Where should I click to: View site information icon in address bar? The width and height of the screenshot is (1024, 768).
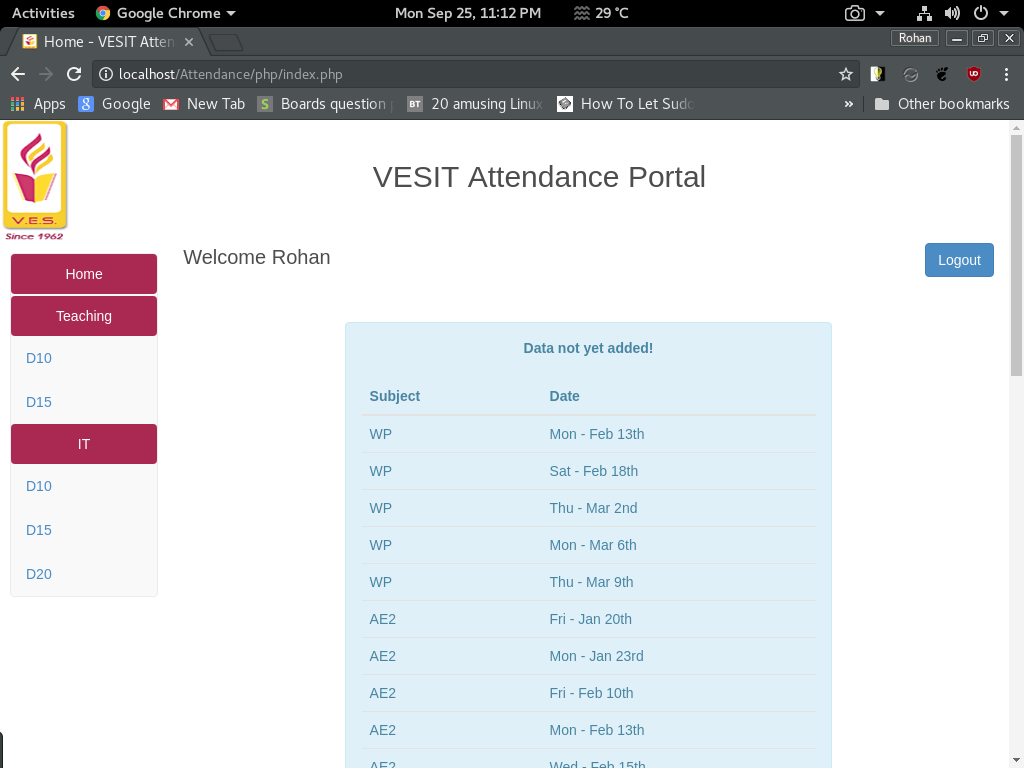point(105,74)
